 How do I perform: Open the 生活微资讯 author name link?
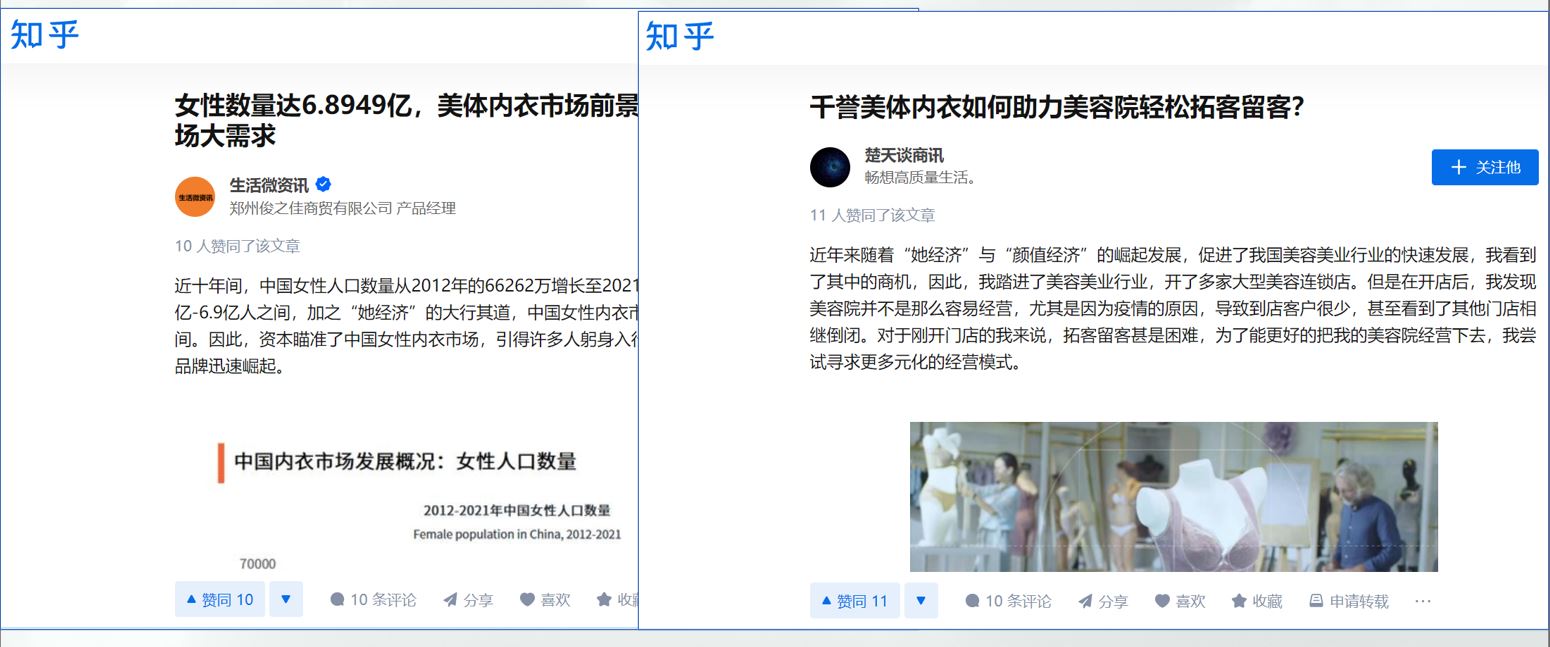pyautogui.click(x=269, y=185)
